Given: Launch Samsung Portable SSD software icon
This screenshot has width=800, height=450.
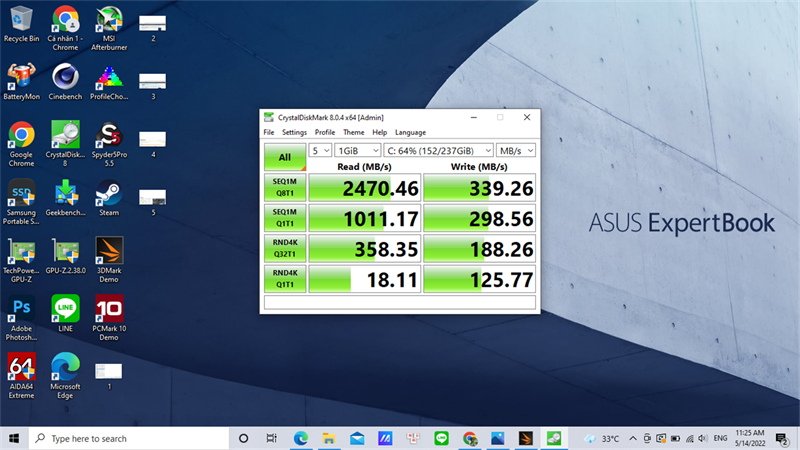Looking at the screenshot, I should pyautogui.click(x=21, y=202).
